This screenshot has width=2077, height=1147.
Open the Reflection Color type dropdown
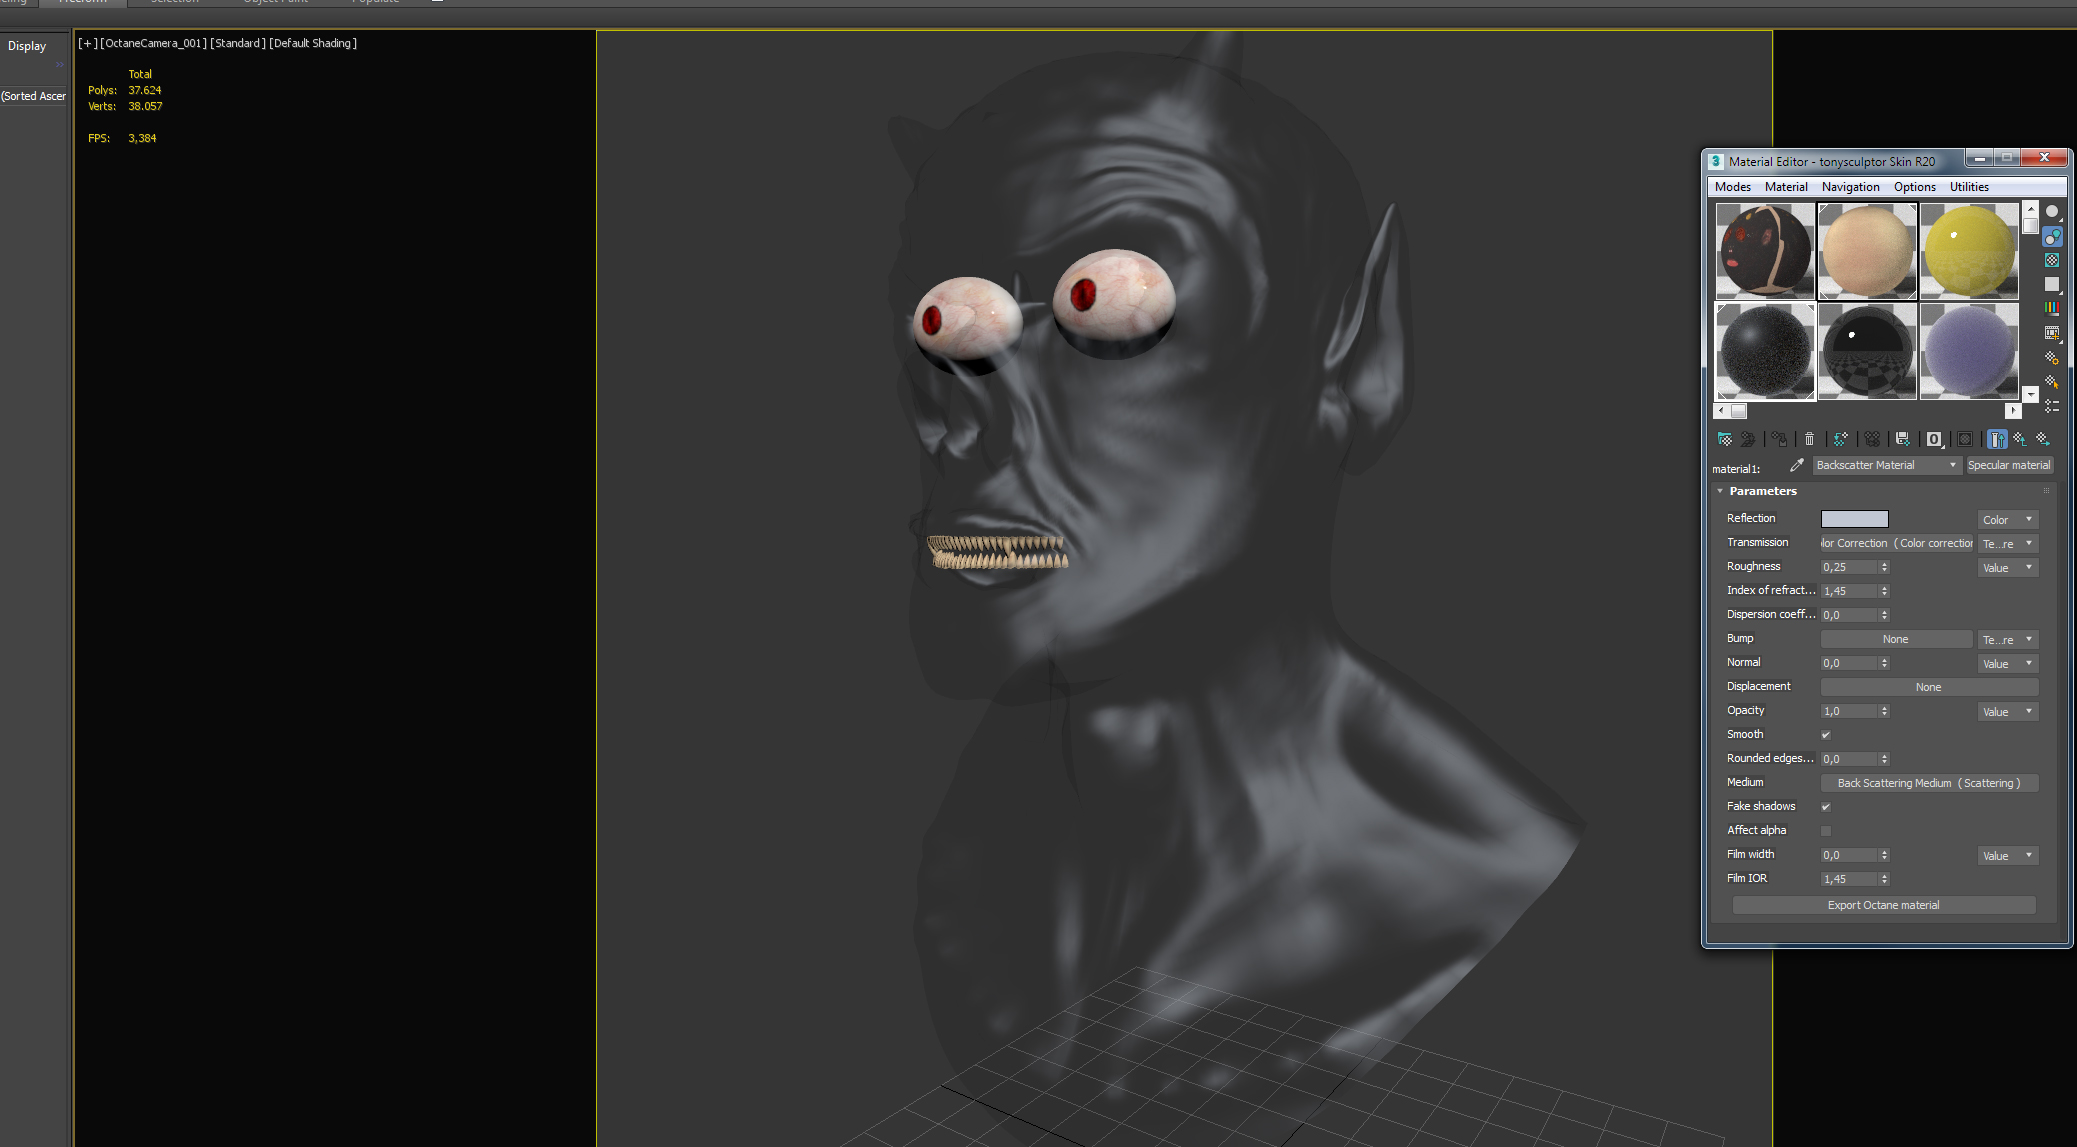pyautogui.click(x=2007, y=520)
